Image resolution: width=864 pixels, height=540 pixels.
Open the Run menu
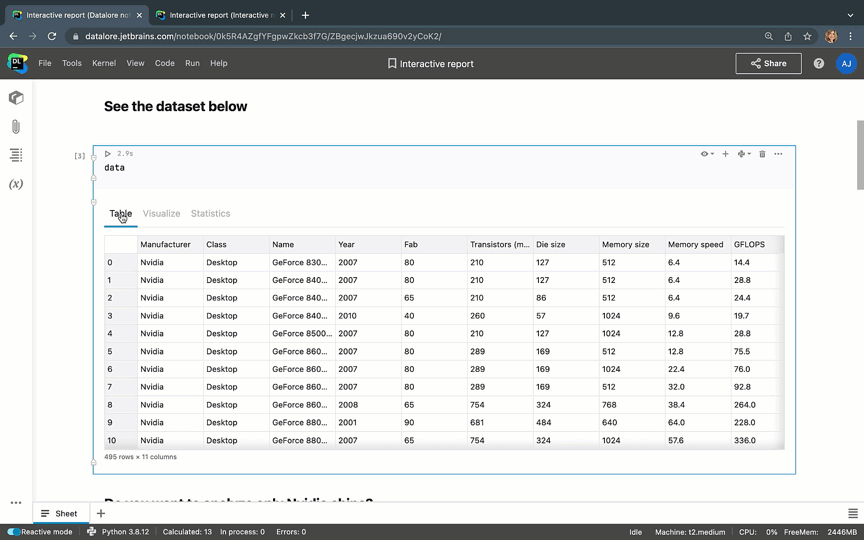coord(192,63)
